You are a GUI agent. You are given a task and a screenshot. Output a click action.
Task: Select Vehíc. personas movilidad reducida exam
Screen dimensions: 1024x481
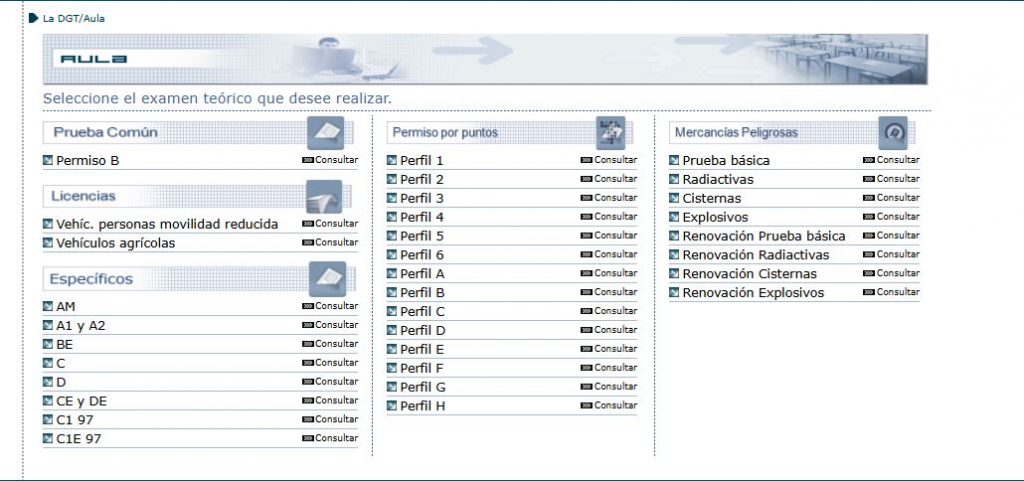(167, 224)
